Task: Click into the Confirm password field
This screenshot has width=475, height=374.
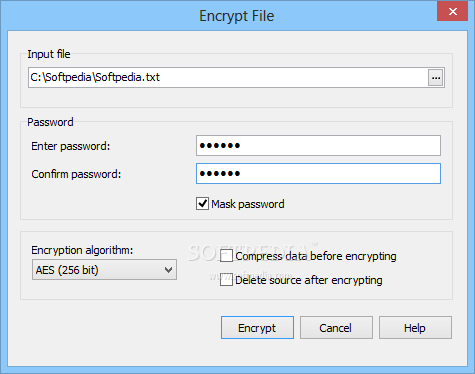Action: click(318, 173)
